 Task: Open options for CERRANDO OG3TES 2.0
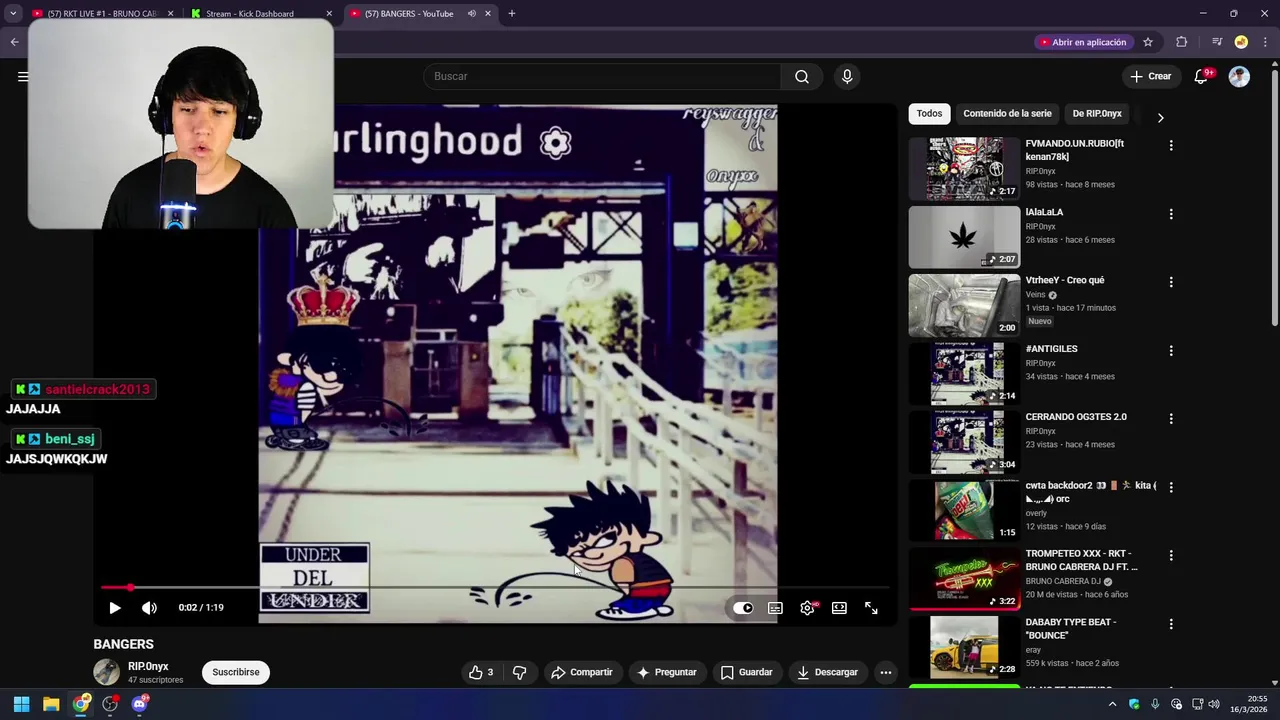coord(1171,419)
